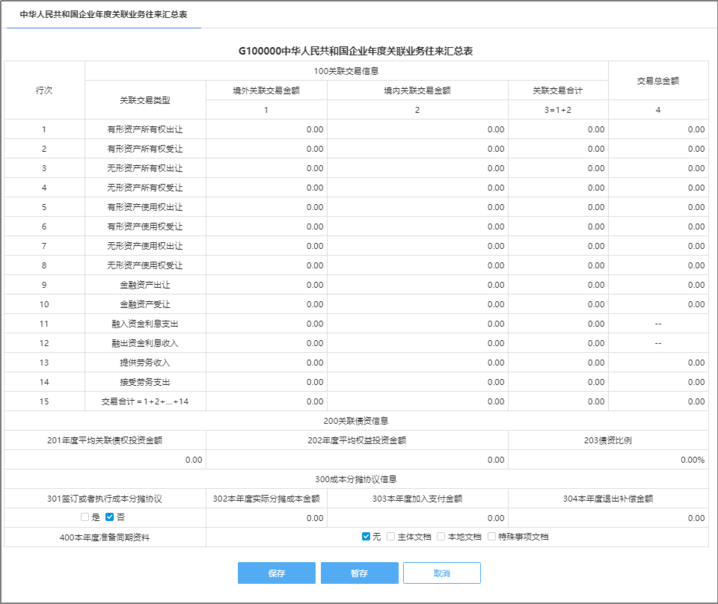Edit the 304本年度退出补偿金额 value field
The height and width of the screenshot is (604, 718).
(609, 518)
